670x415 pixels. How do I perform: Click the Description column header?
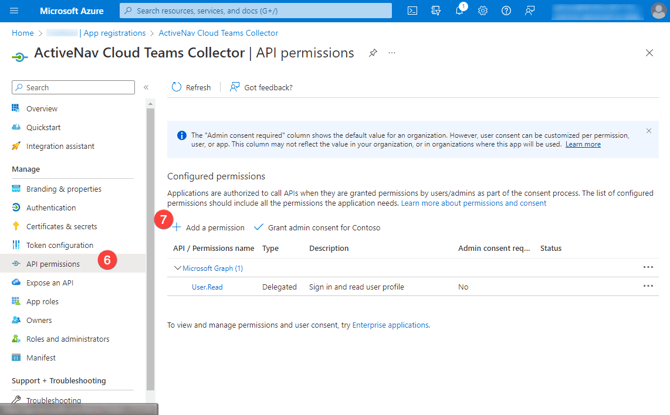tap(329, 248)
